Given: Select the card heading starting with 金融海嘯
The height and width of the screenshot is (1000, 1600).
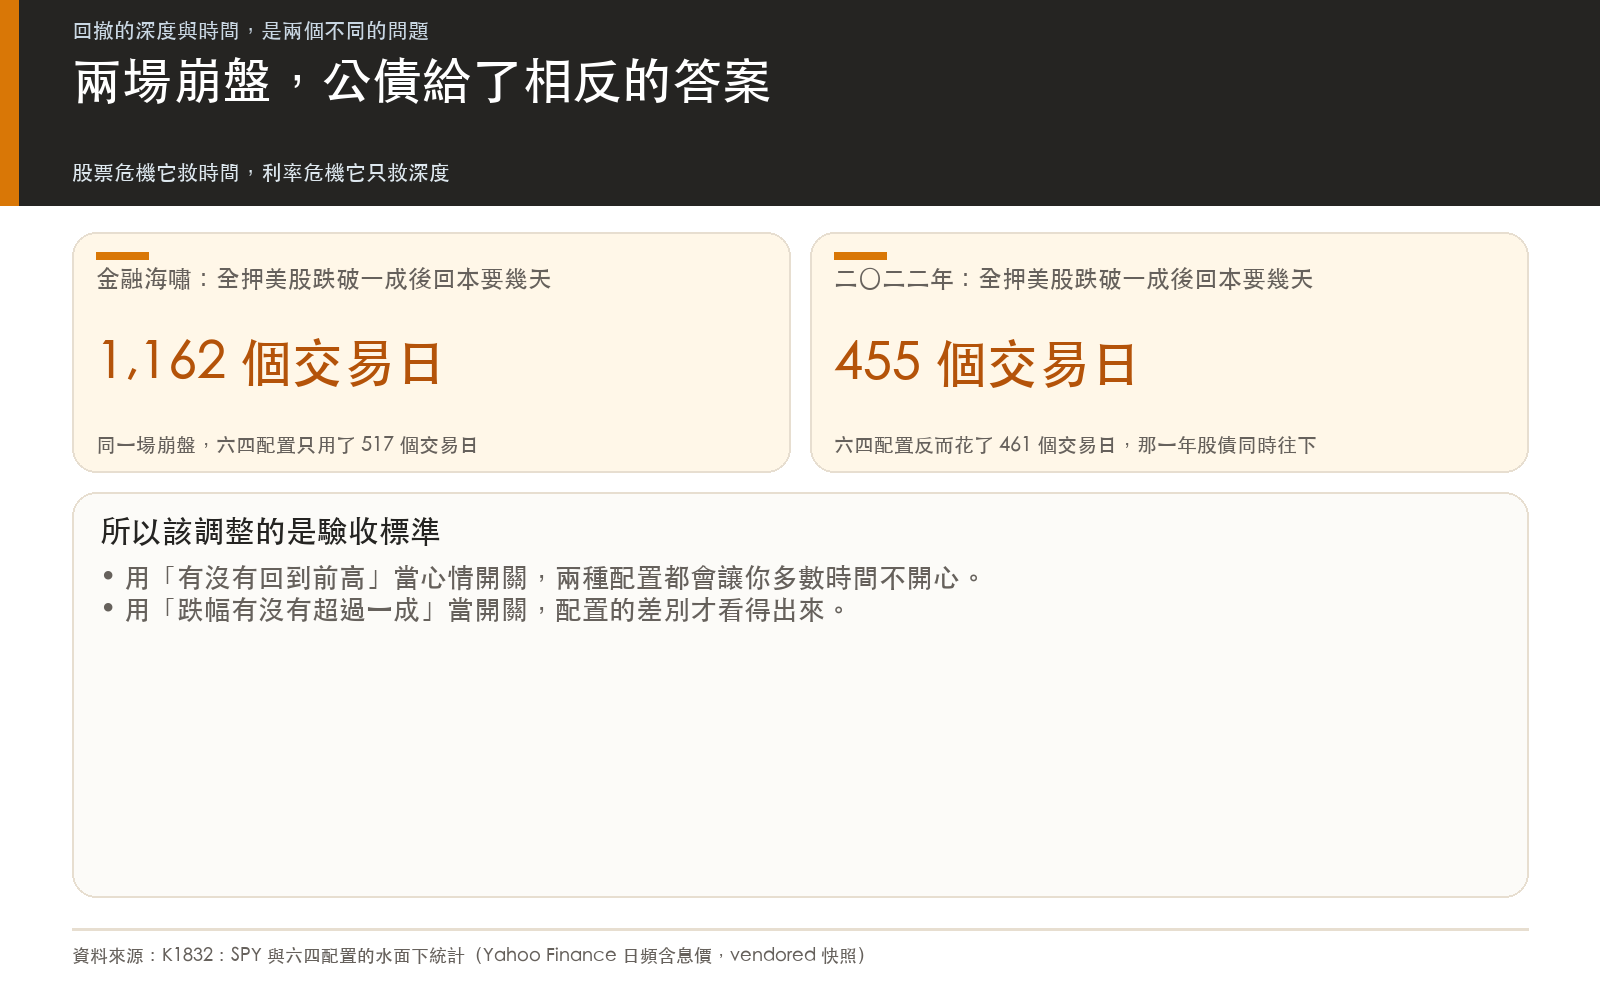Looking at the screenshot, I should tap(324, 279).
